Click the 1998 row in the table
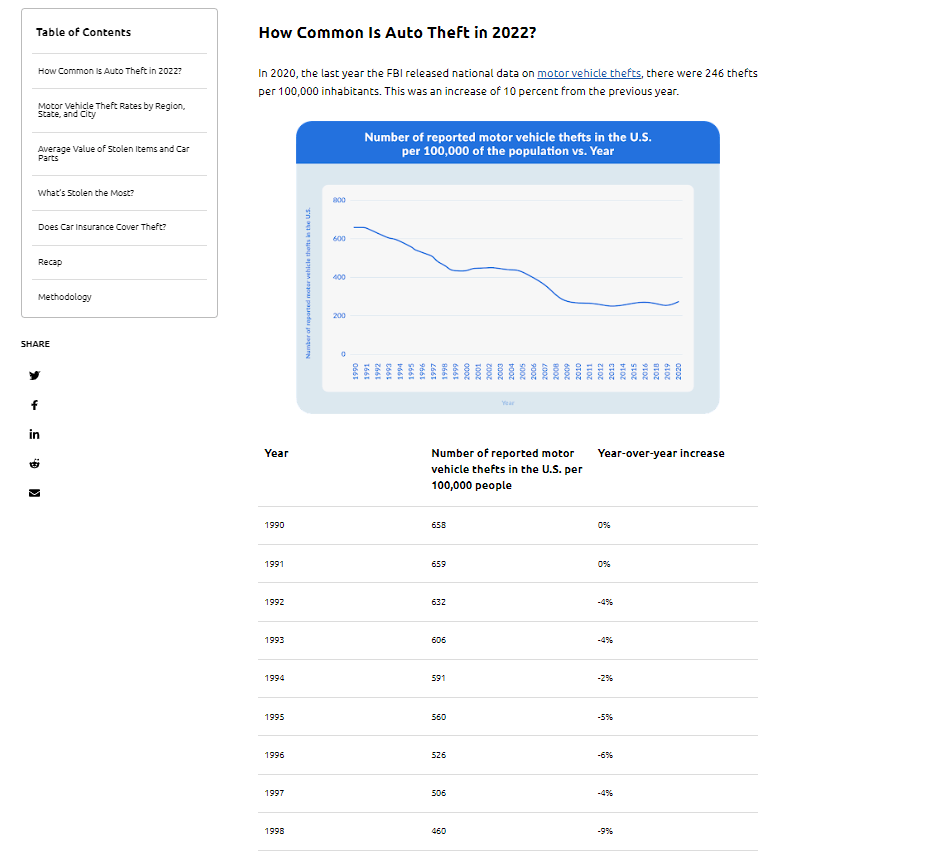 pos(507,831)
